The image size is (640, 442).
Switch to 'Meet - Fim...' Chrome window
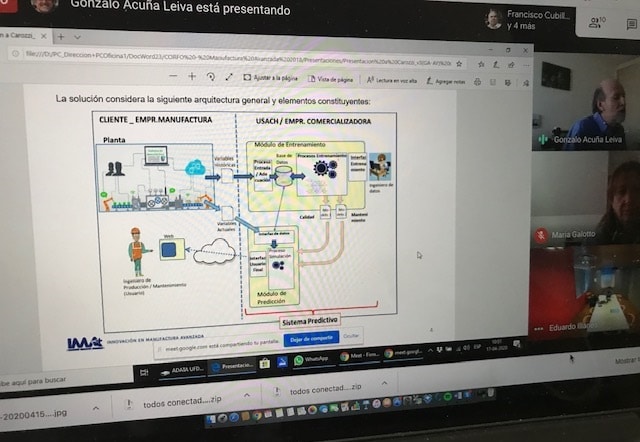tap(359, 355)
